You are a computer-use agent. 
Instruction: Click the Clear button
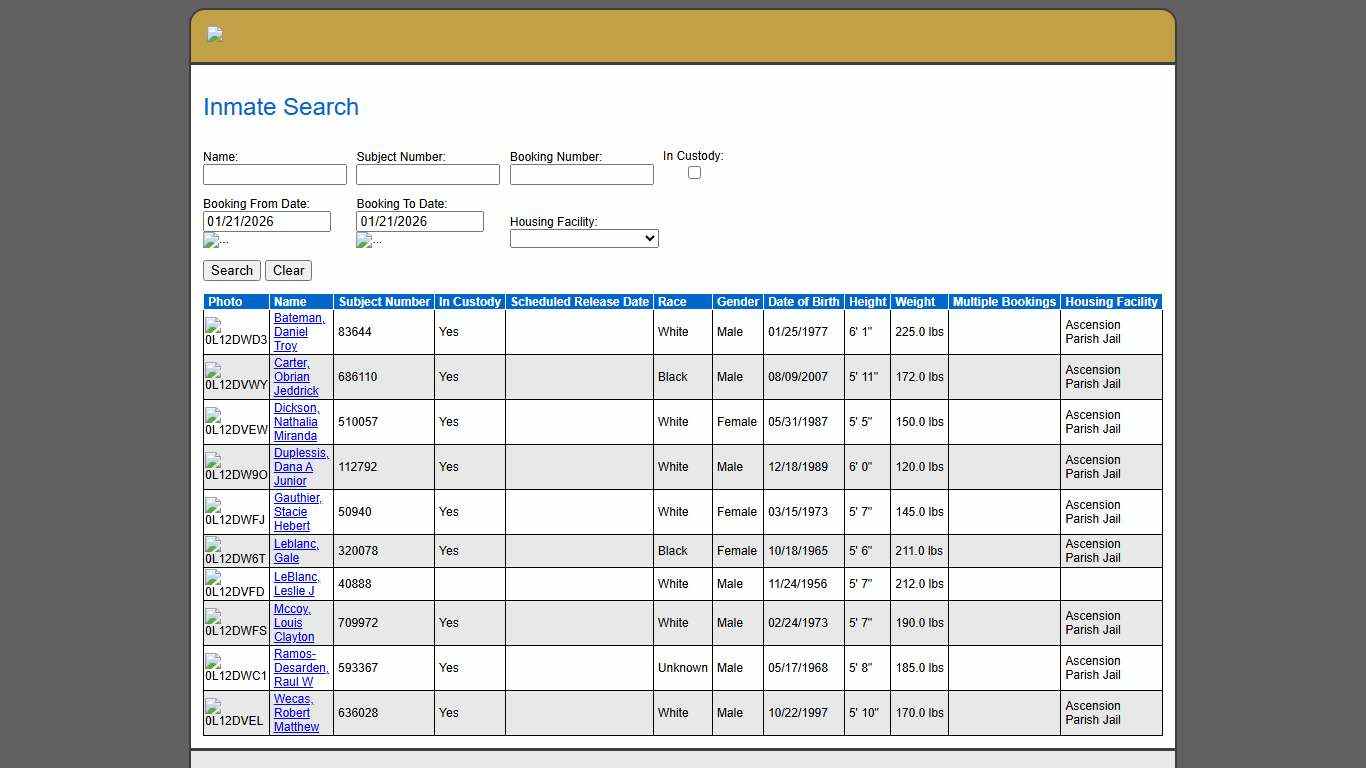tap(288, 270)
